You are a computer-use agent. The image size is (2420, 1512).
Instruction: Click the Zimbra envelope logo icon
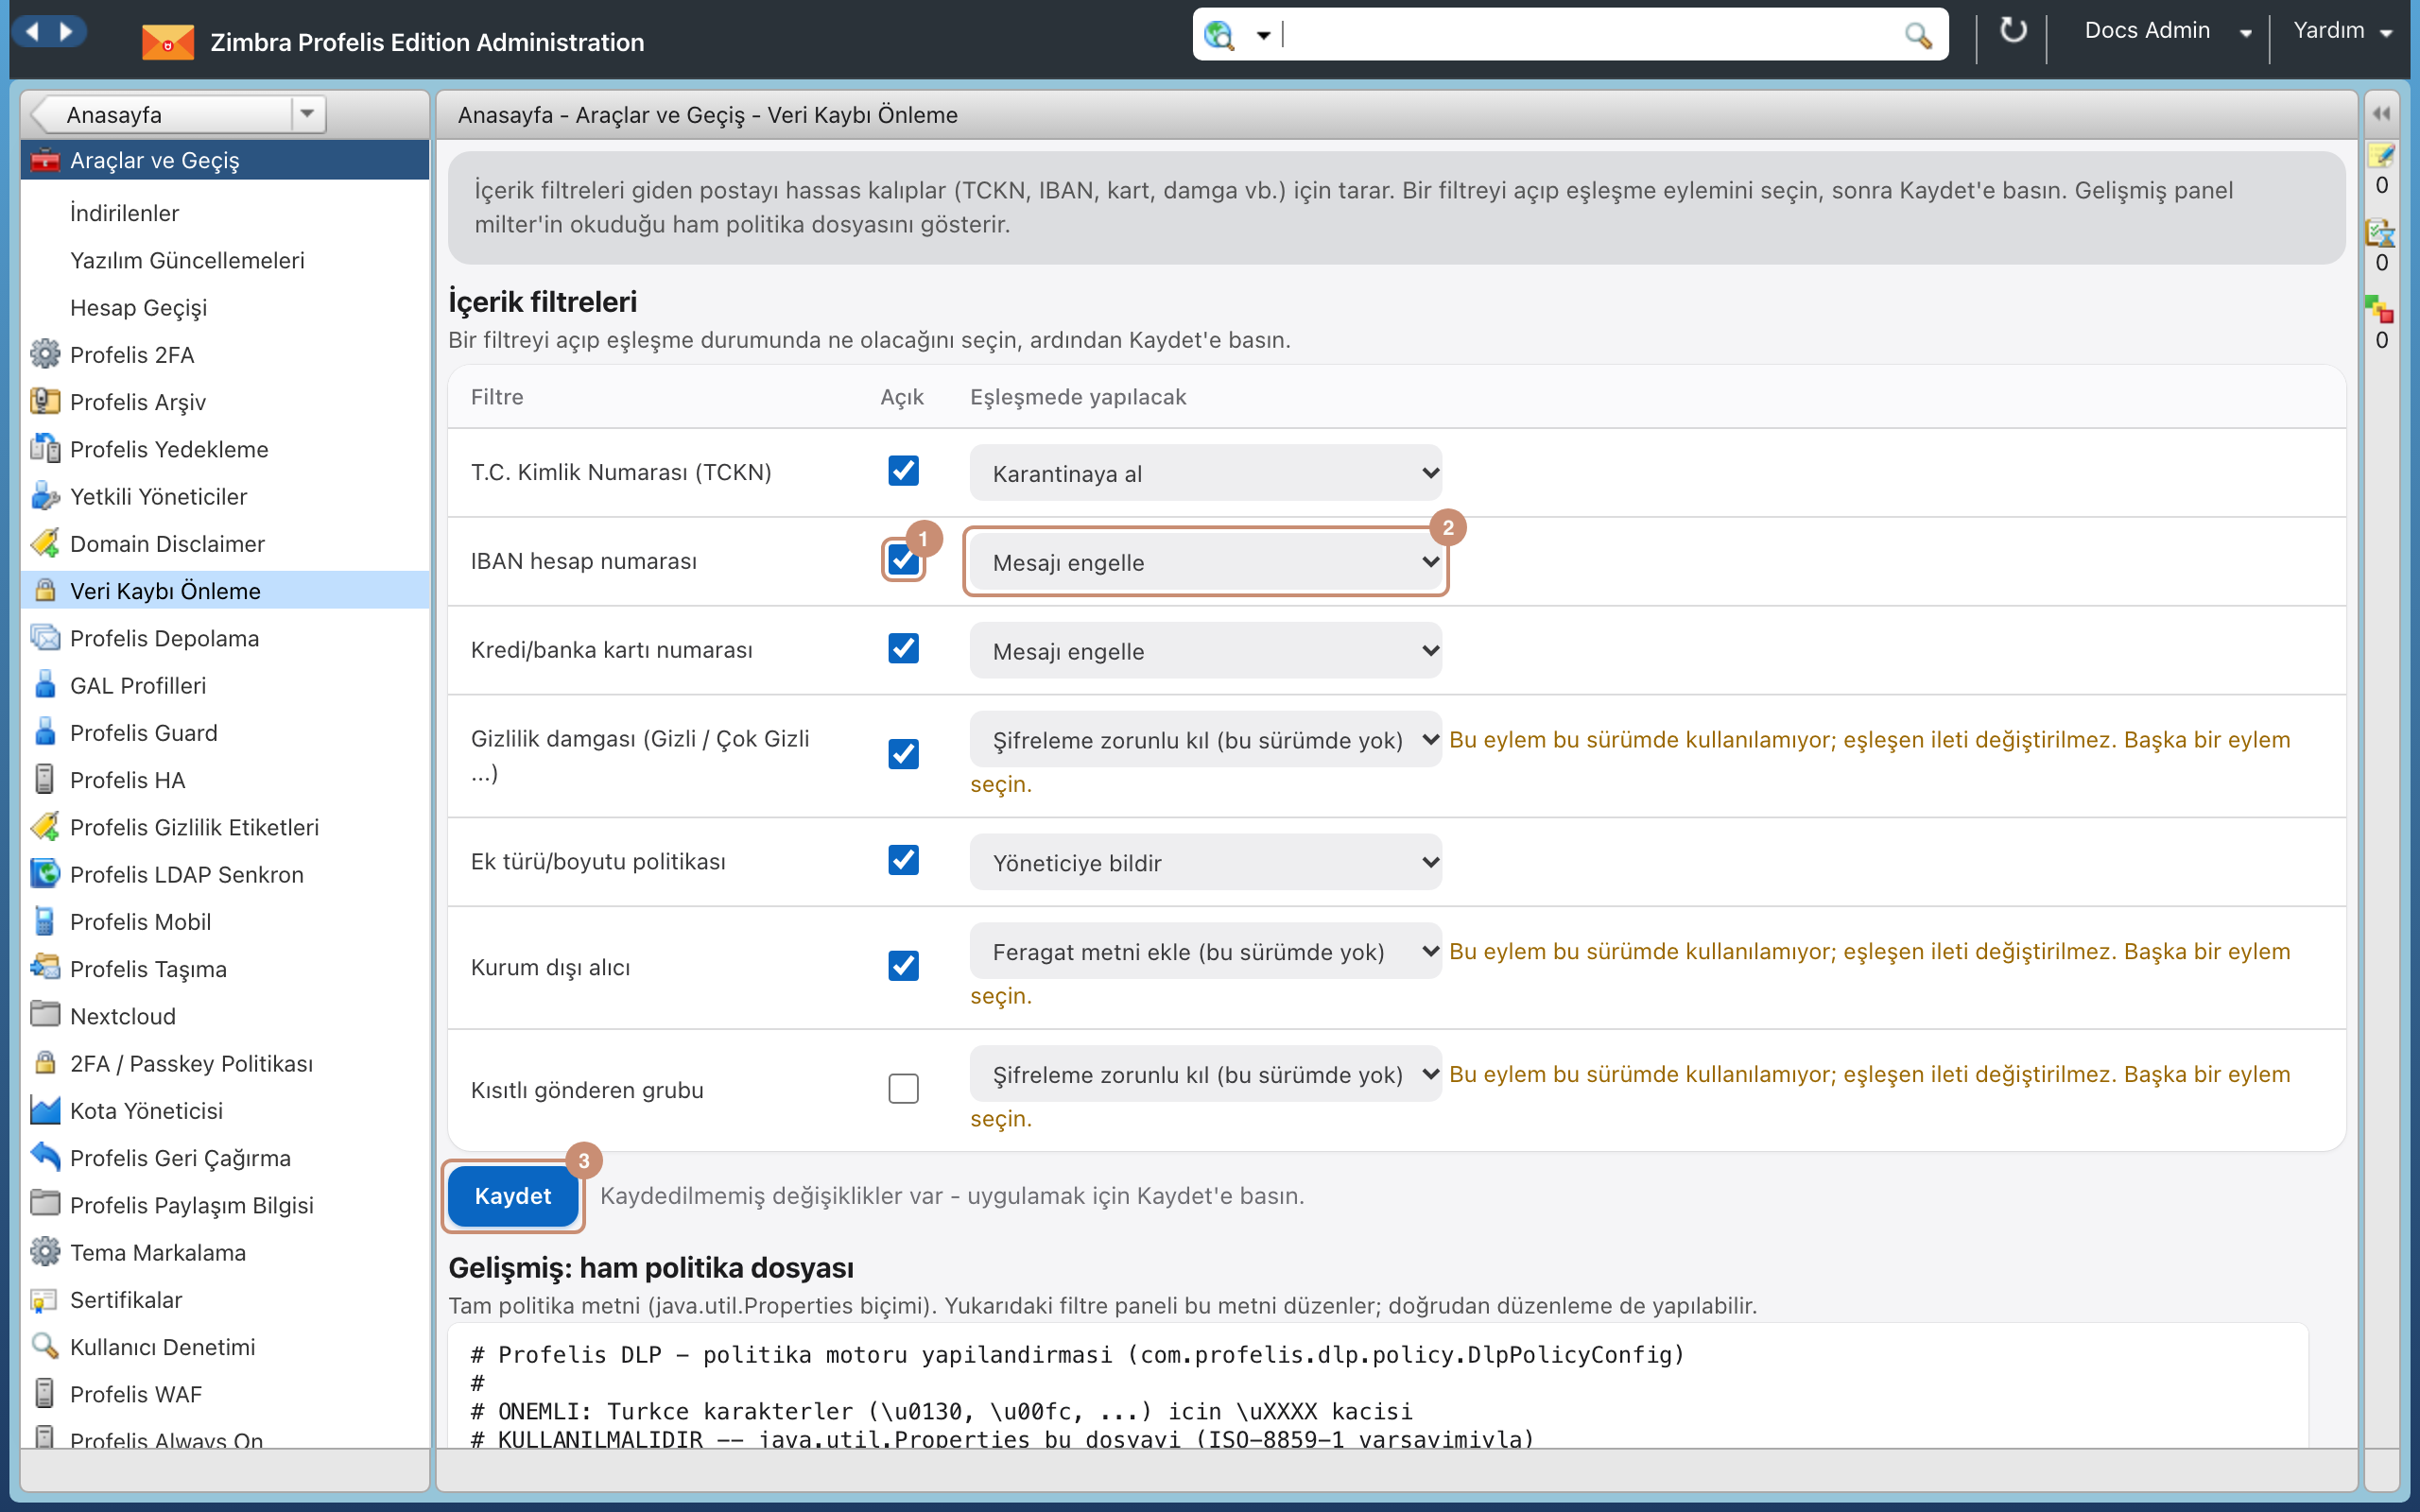point(167,42)
